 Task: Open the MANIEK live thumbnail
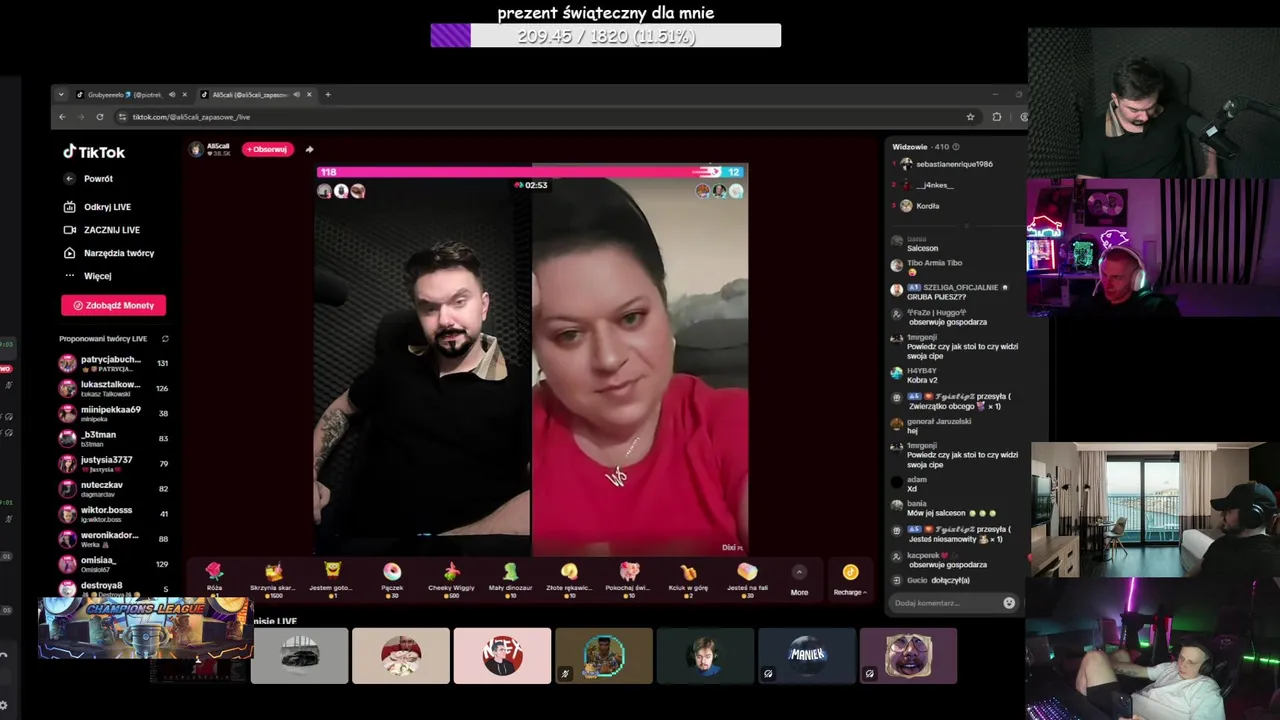807,656
